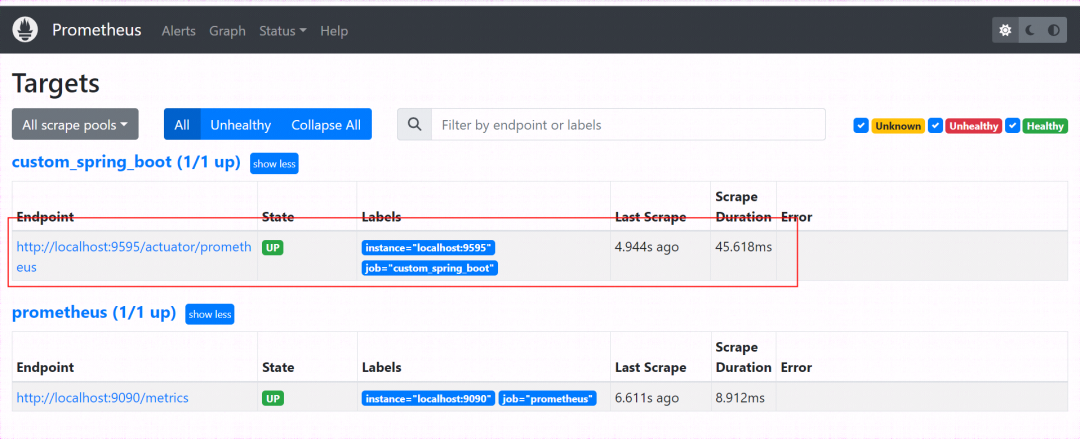Toggle the Healthy state checkbox
The image size is (1080, 439).
[x=1012, y=125]
